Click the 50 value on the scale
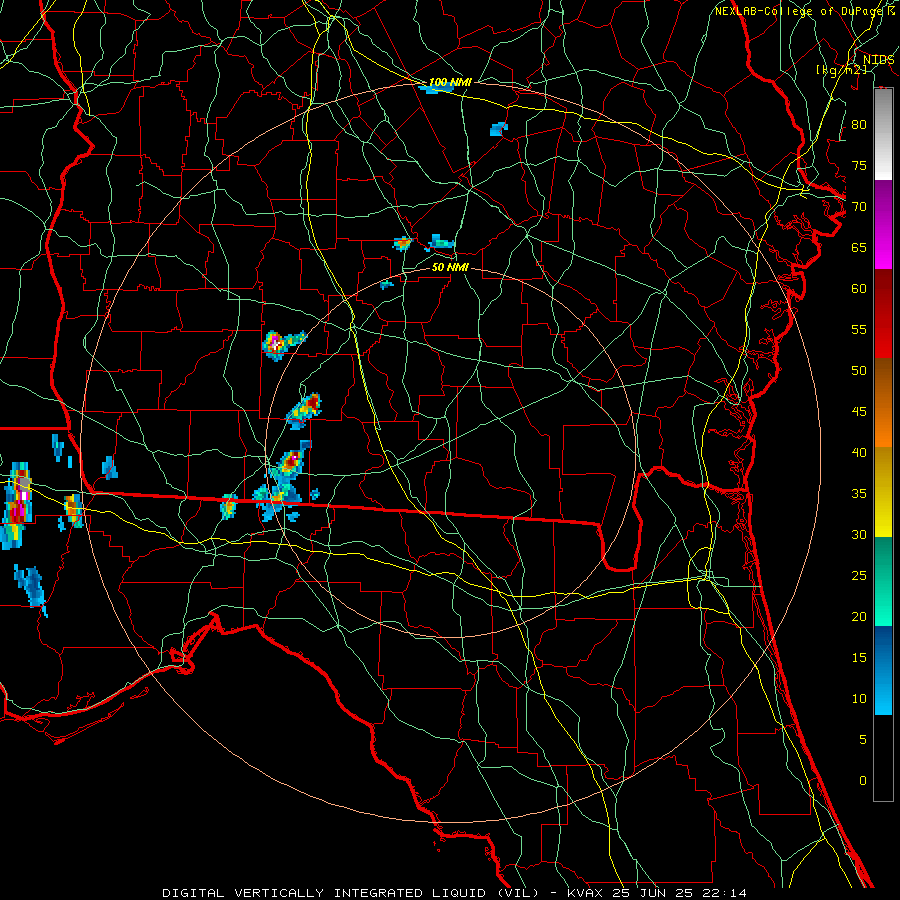This screenshot has height=900, width=900. coord(859,371)
